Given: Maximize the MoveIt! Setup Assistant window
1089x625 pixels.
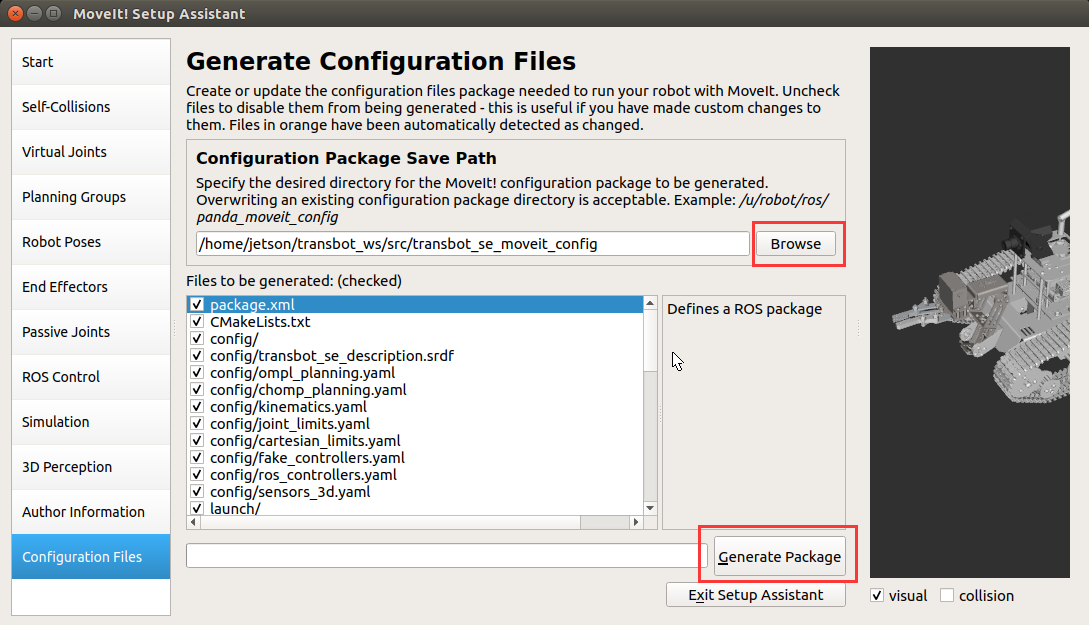Looking at the screenshot, I should 53,13.
